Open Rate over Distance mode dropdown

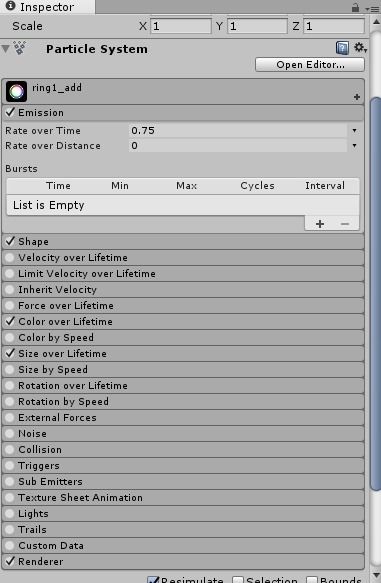tap(354, 146)
